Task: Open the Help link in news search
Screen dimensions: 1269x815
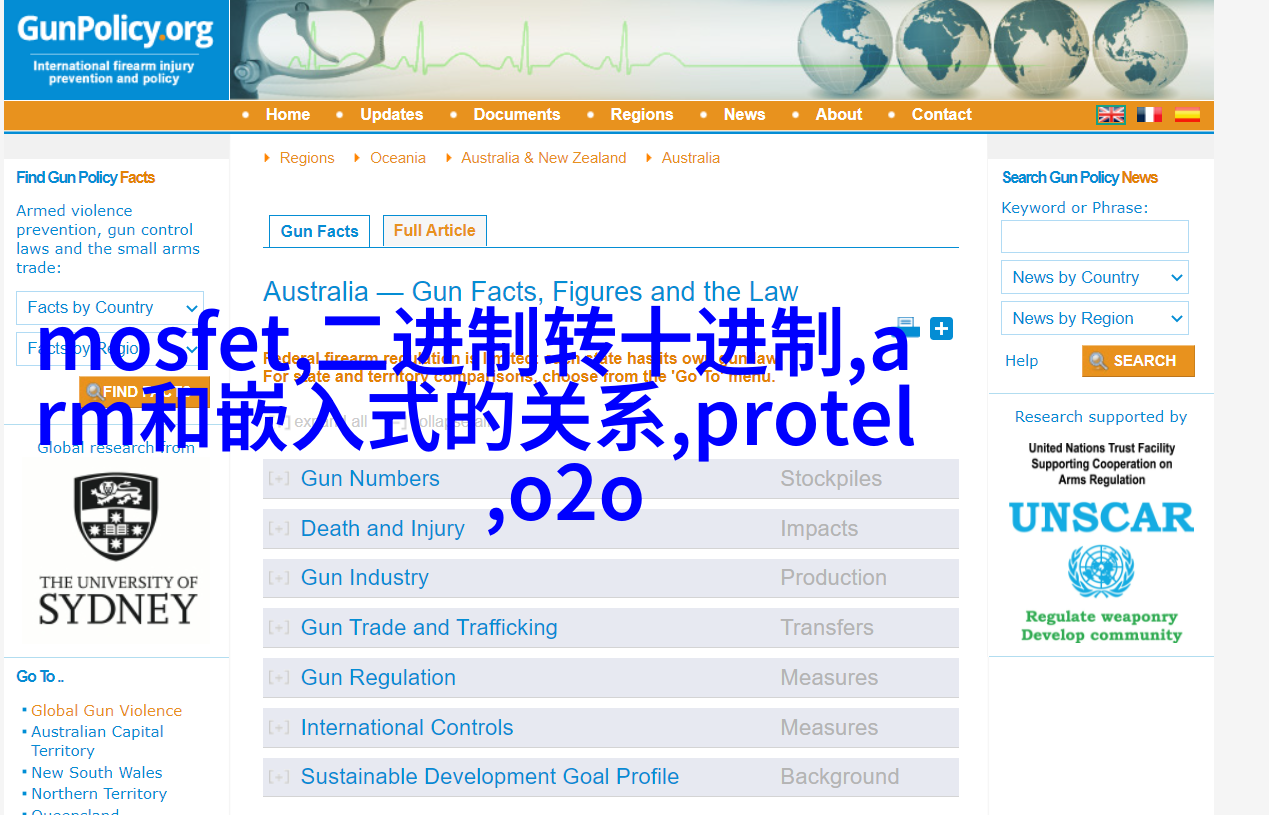Action: (1022, 361)
